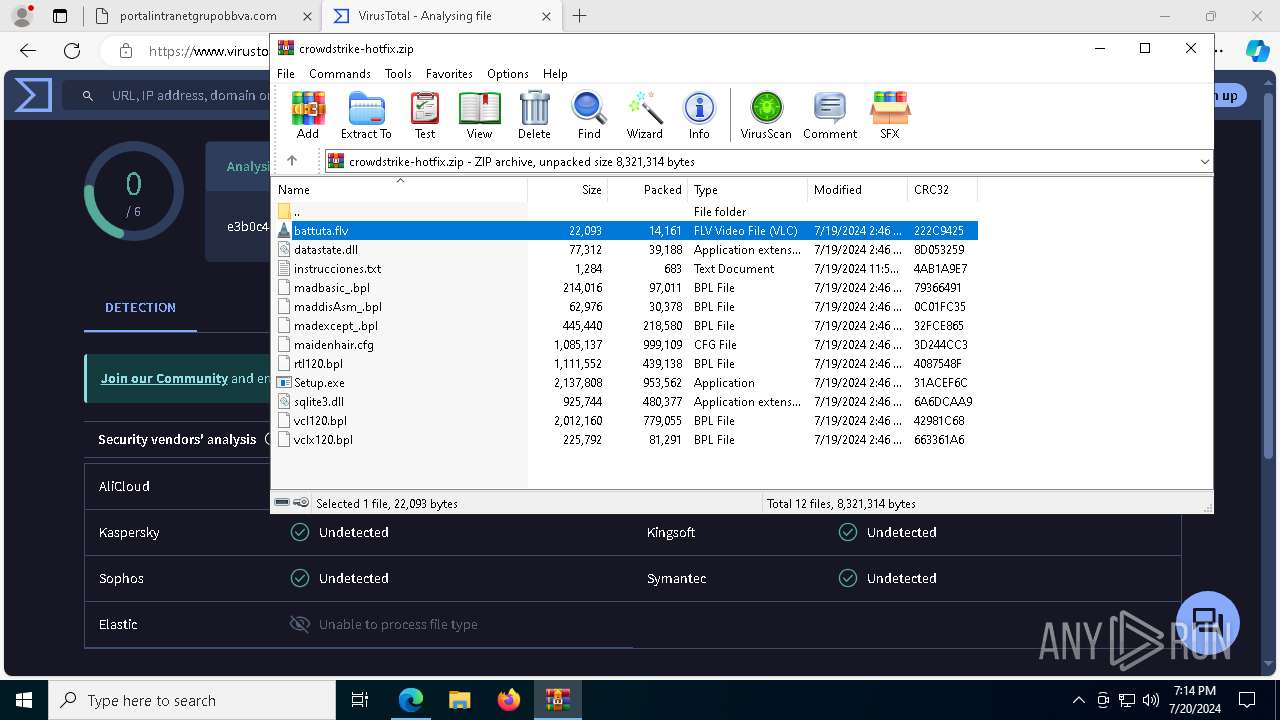Select sqlite3.dll file
The width and height of the screenshot is (1280, 720).
tap(625, 401)
